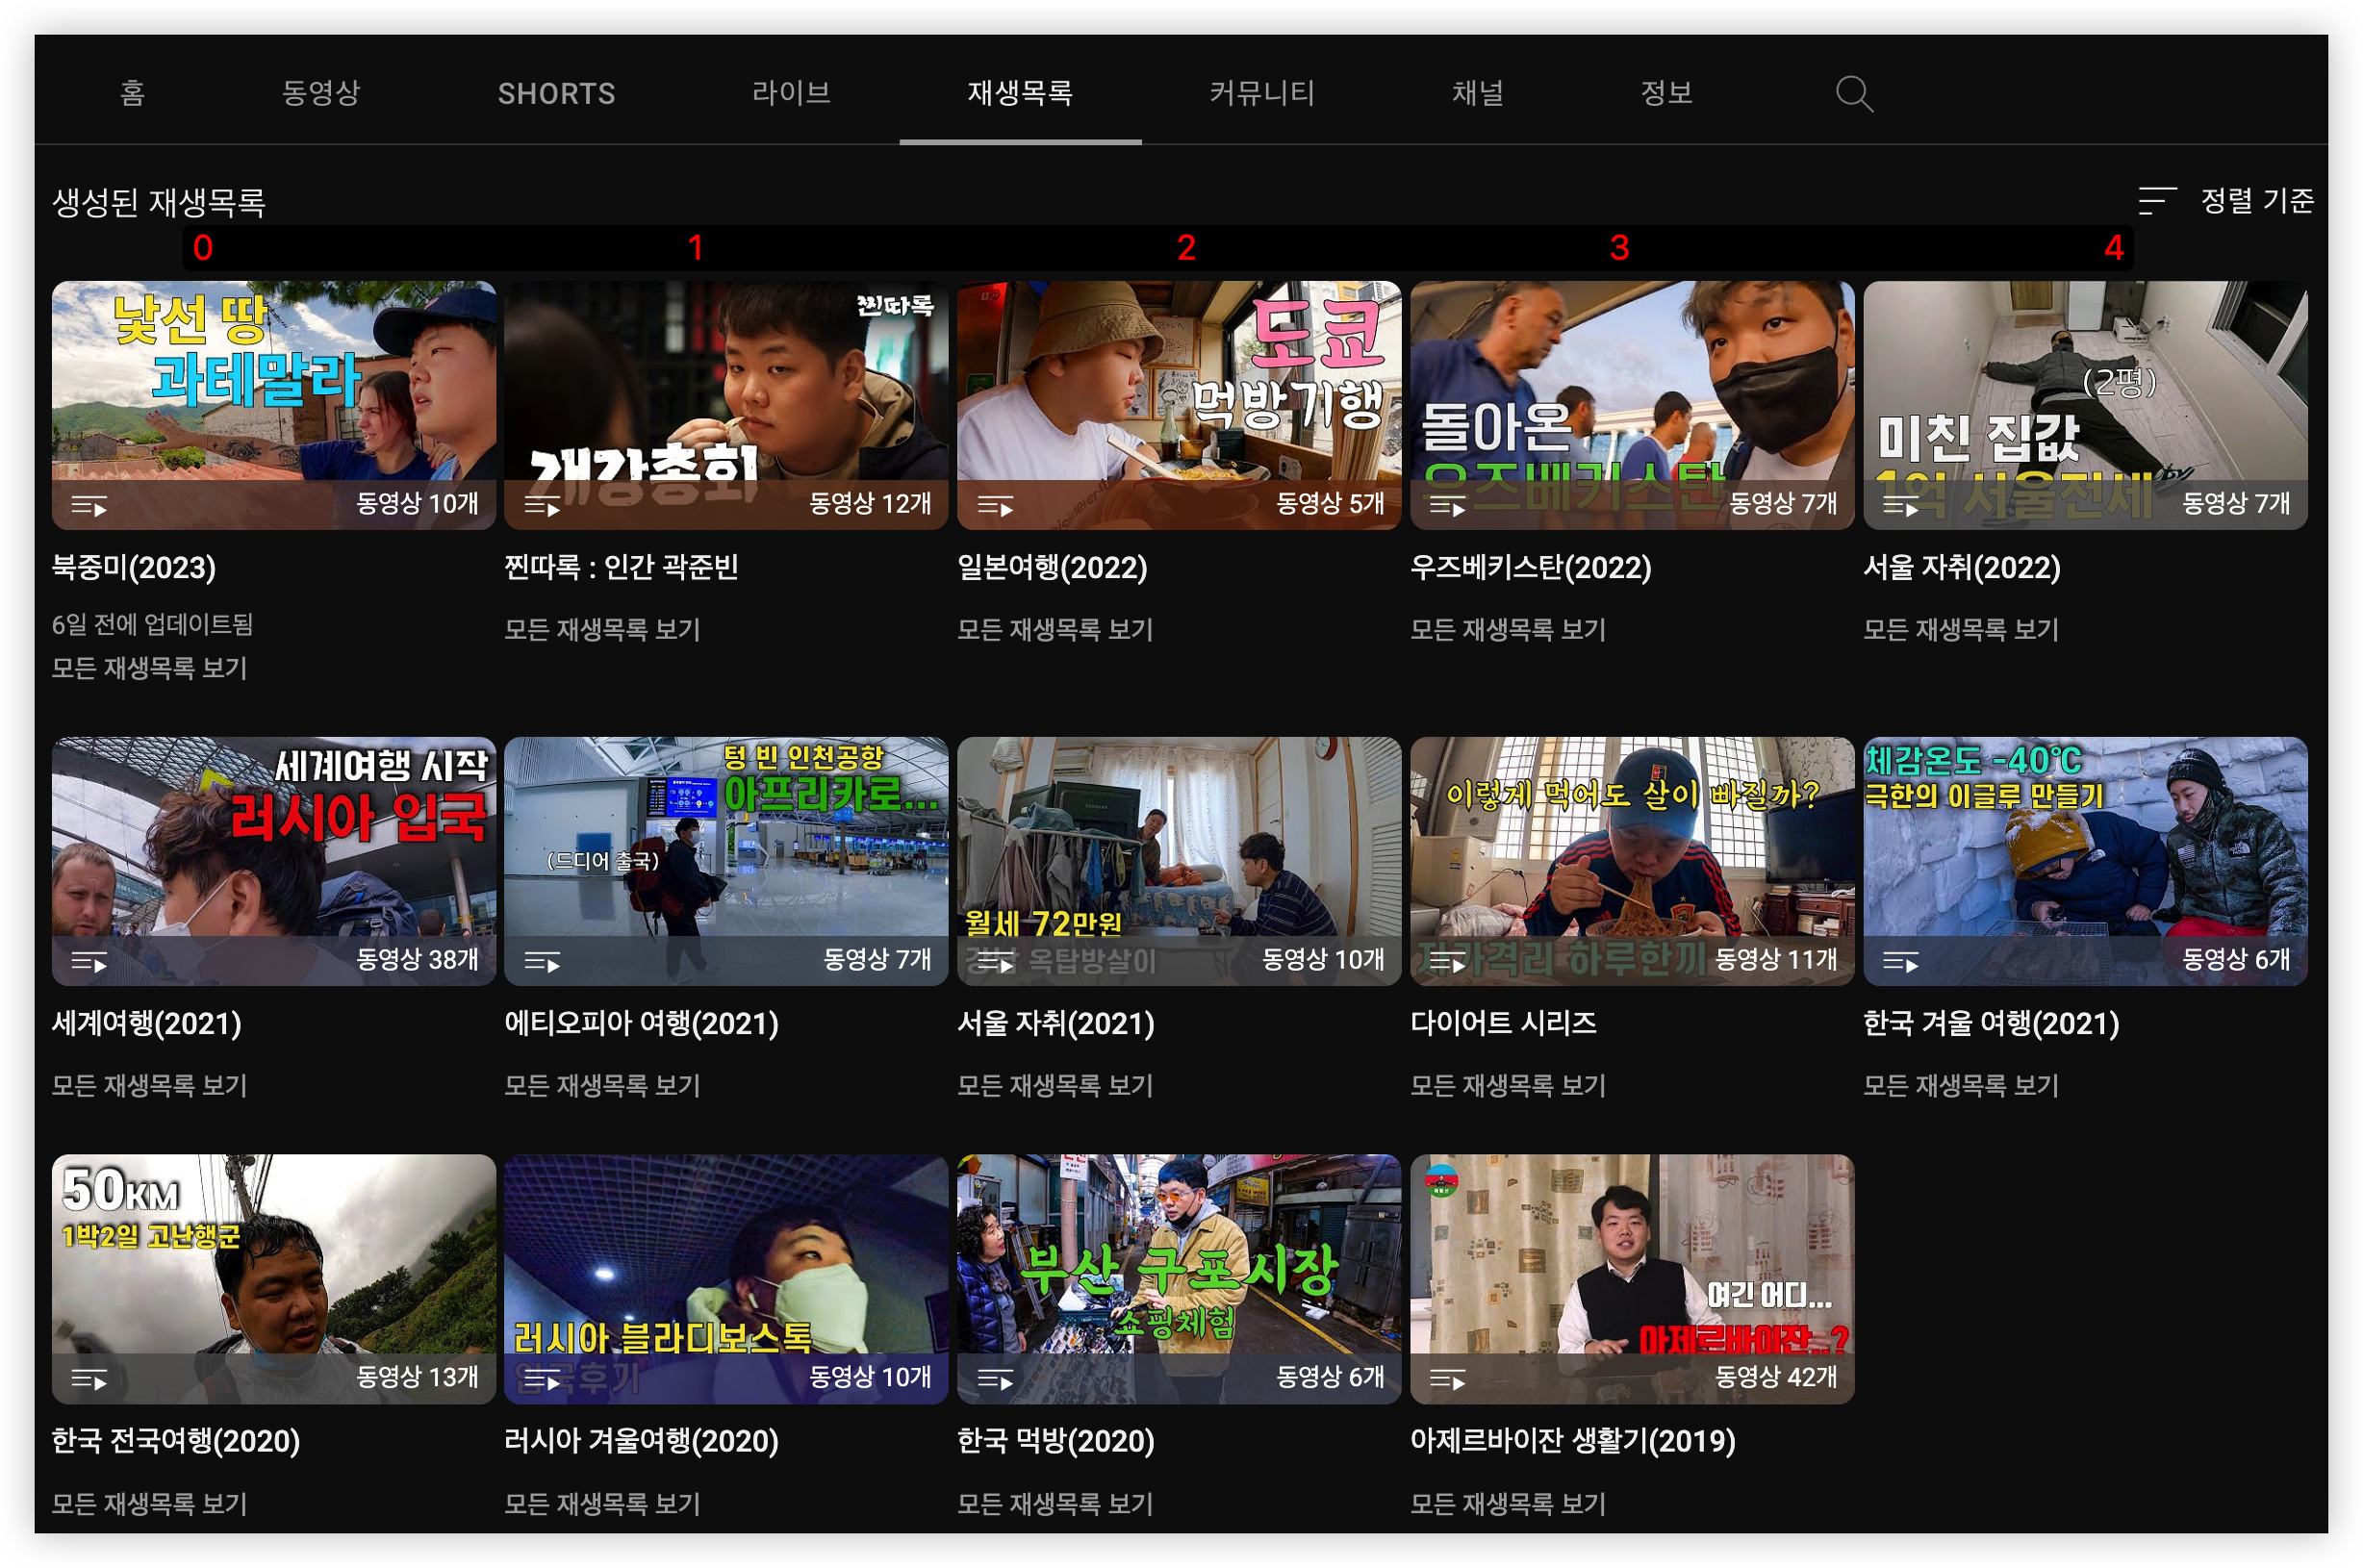Image resolution: width=2363 pixels, height=1568 pixels.
Task: Open 모든 재생목록 보기 under 우즈베키스탄(2022)
Action: click(x=1507, y=629)
